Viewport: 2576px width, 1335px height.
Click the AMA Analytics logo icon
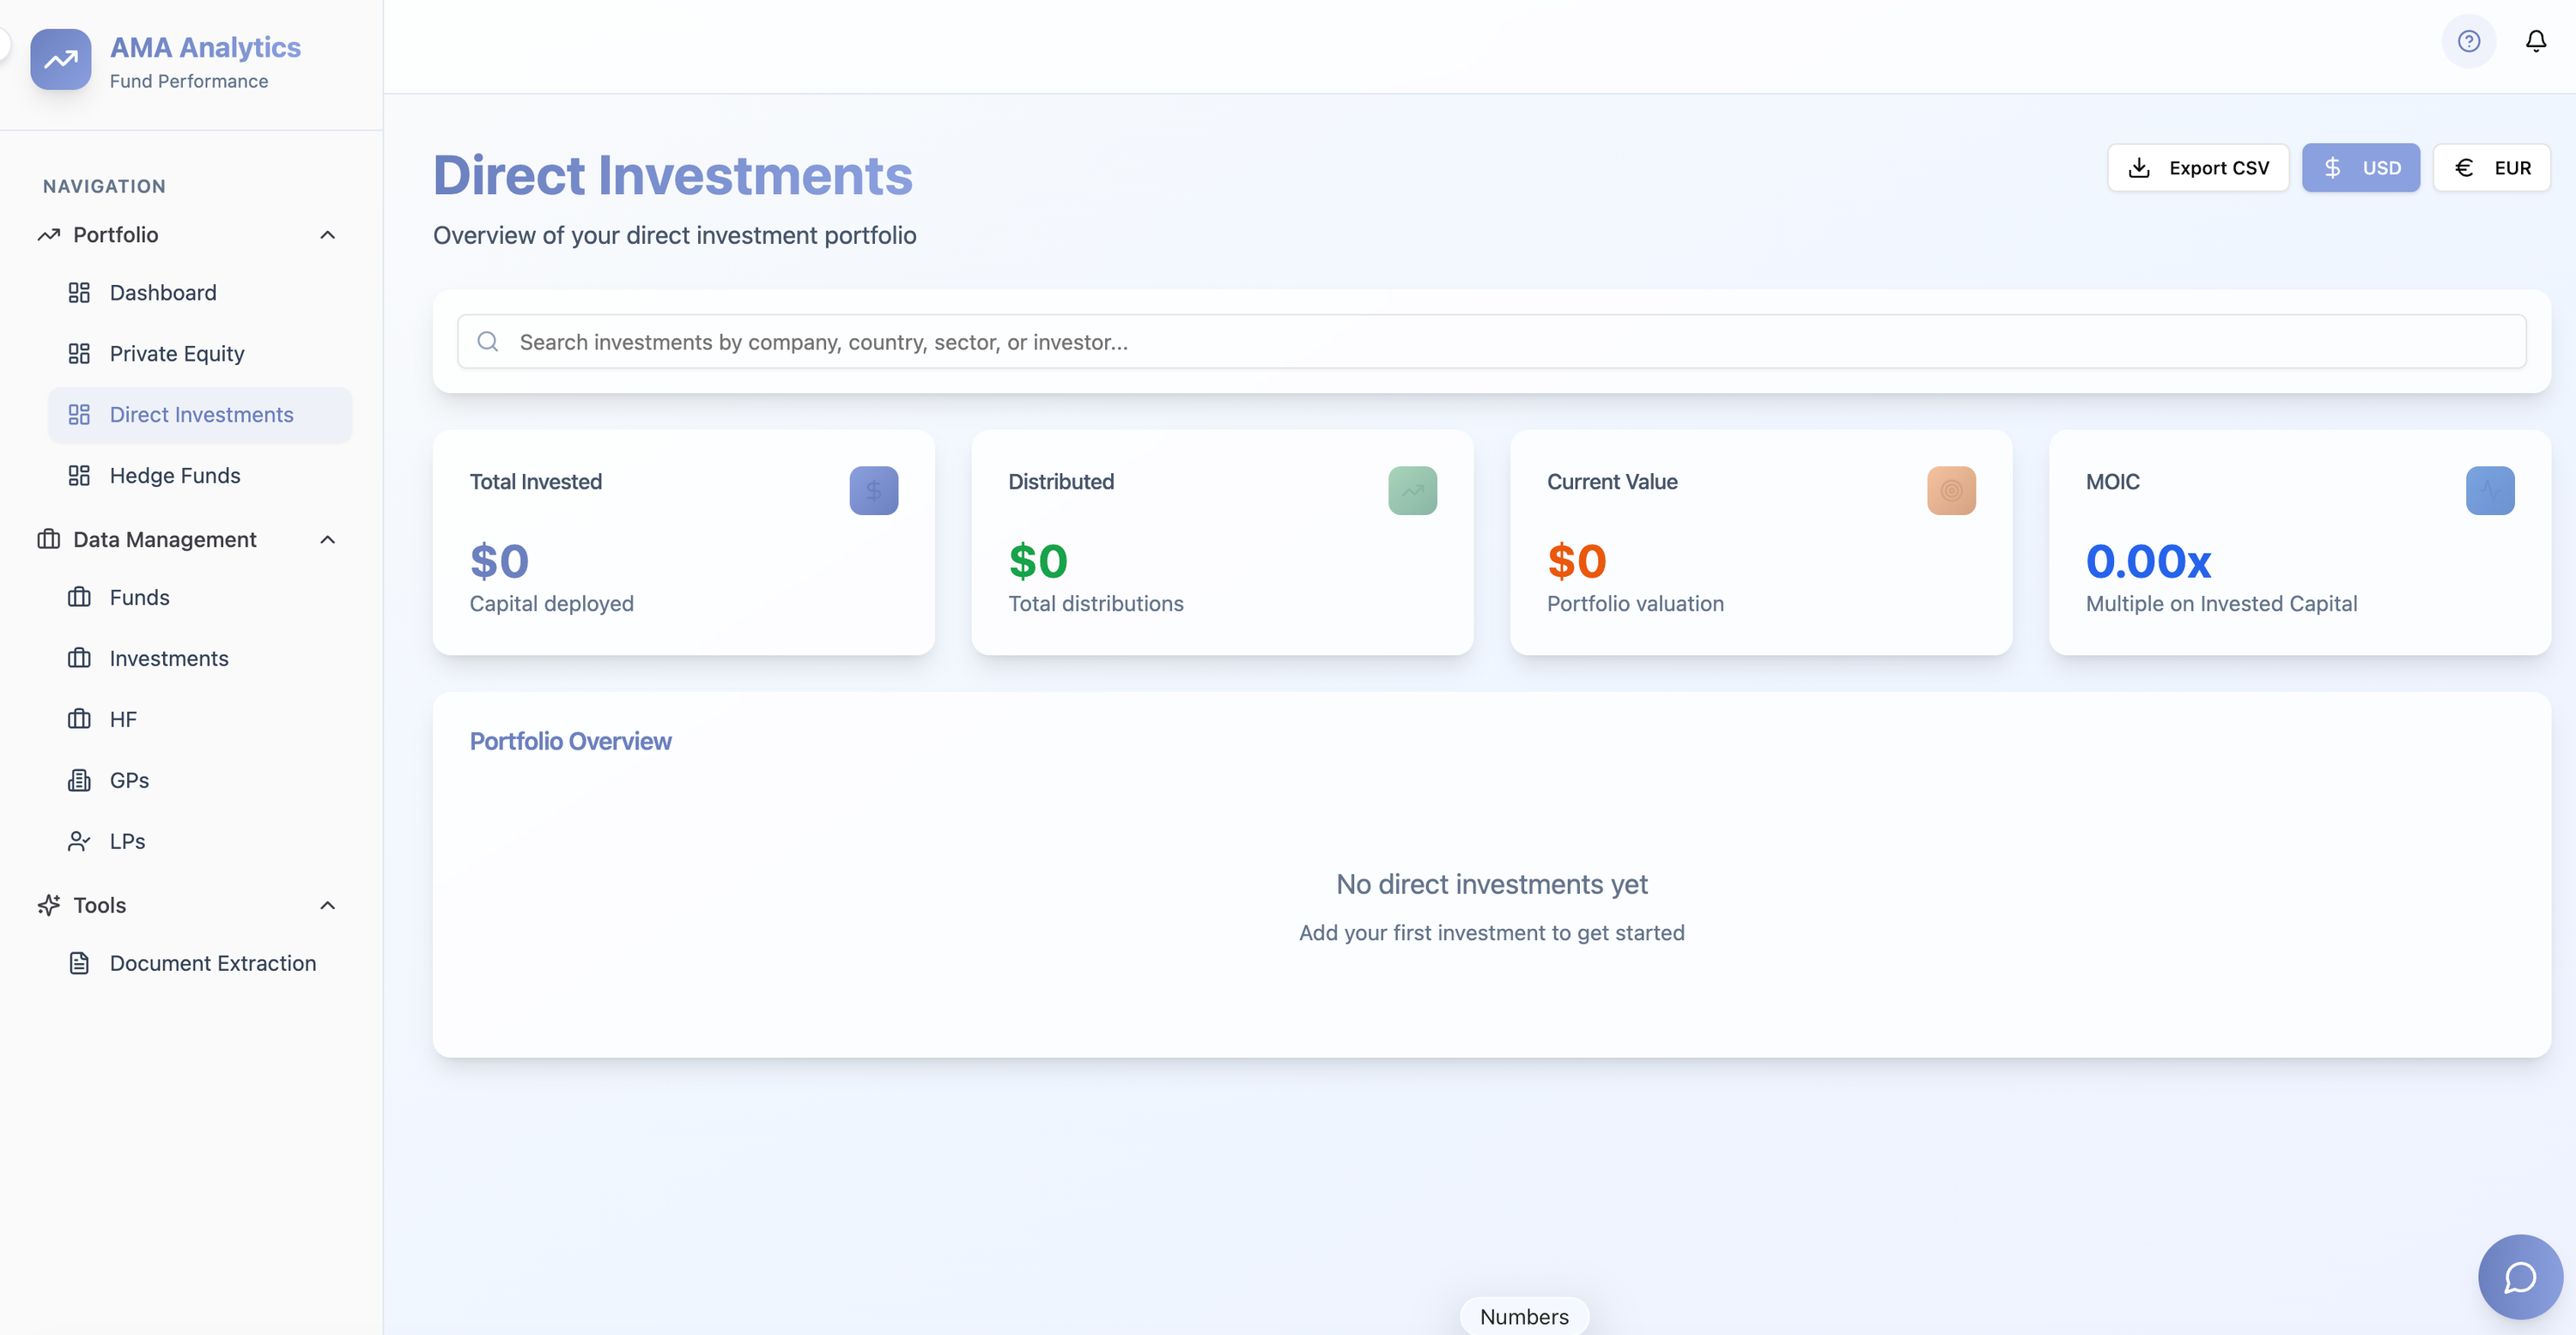pyautogui.click(x=60, y=60)
